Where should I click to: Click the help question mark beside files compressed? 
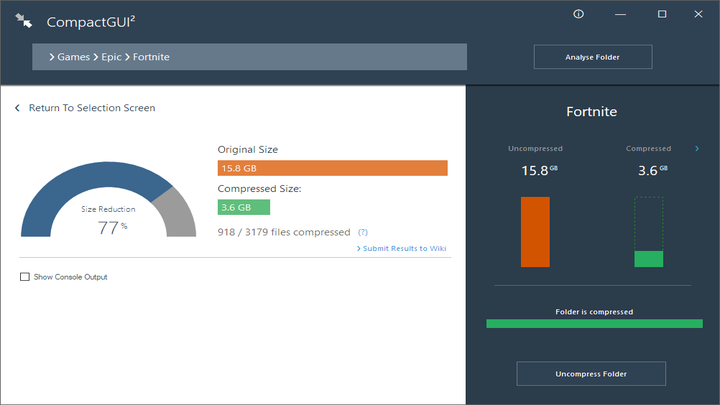362,232
